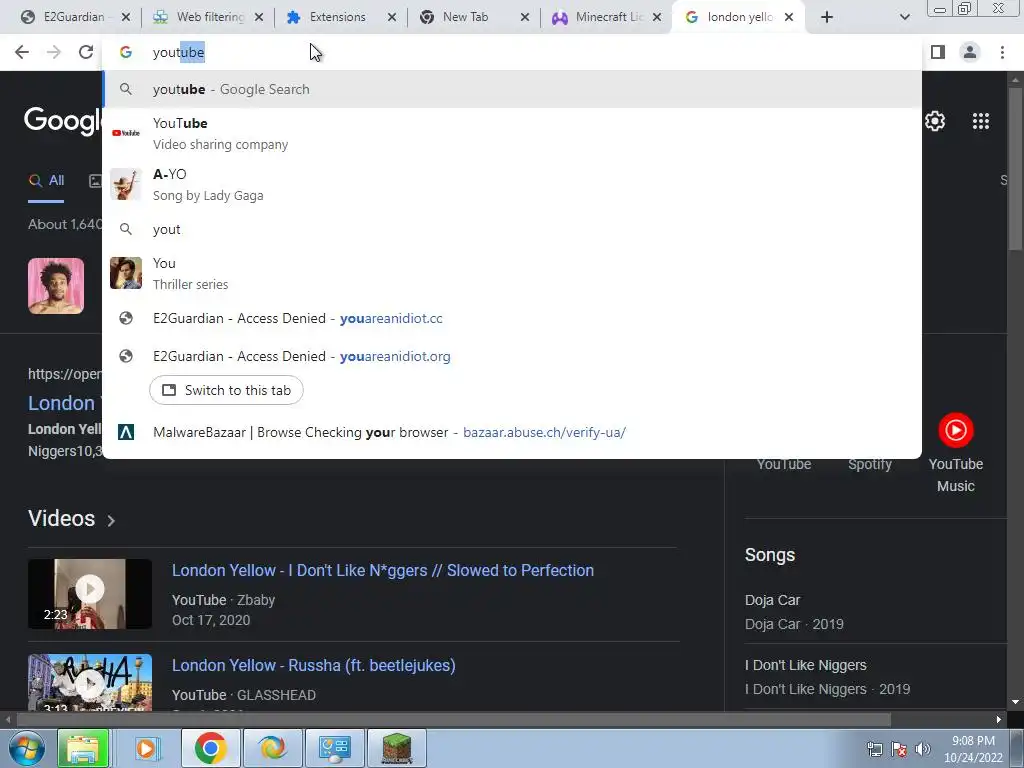Image resolution: width=1024 pixels, height=768 pixels.
Task: Click the taskbar clock and date
Action: (973, 749)
